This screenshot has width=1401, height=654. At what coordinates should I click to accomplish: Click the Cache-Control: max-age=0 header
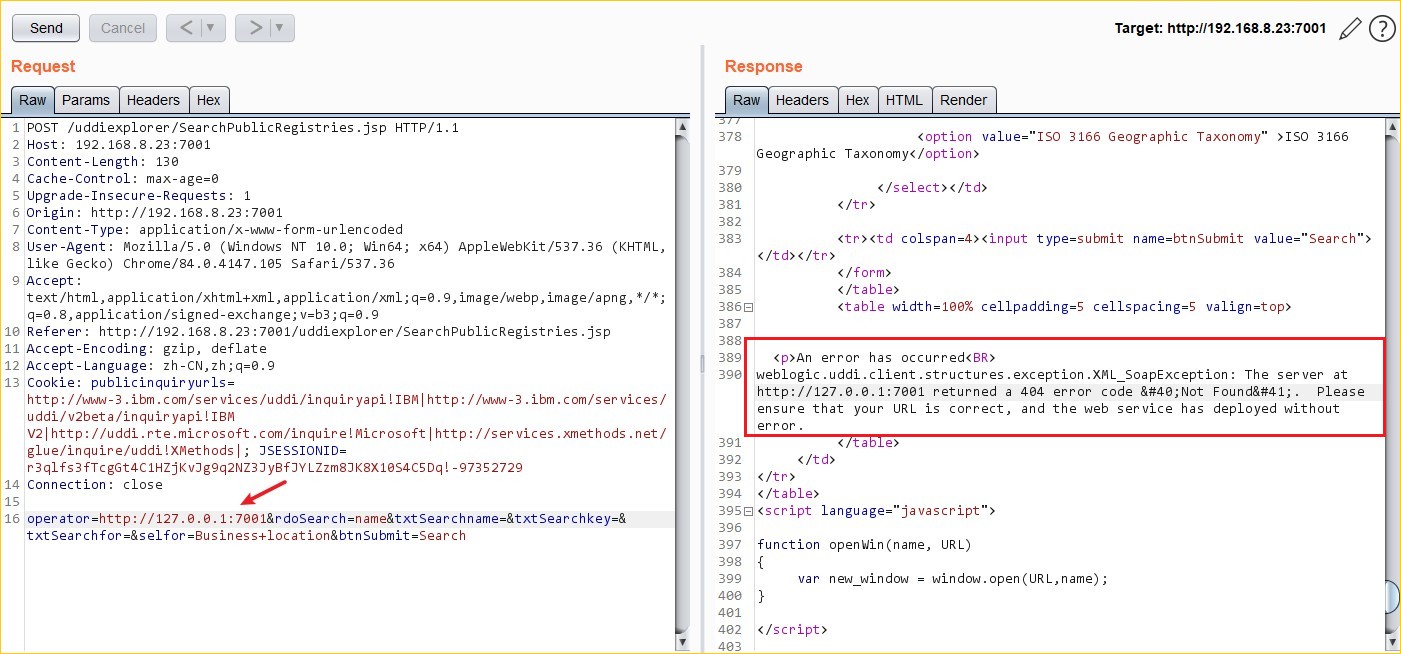pos(123,179)
